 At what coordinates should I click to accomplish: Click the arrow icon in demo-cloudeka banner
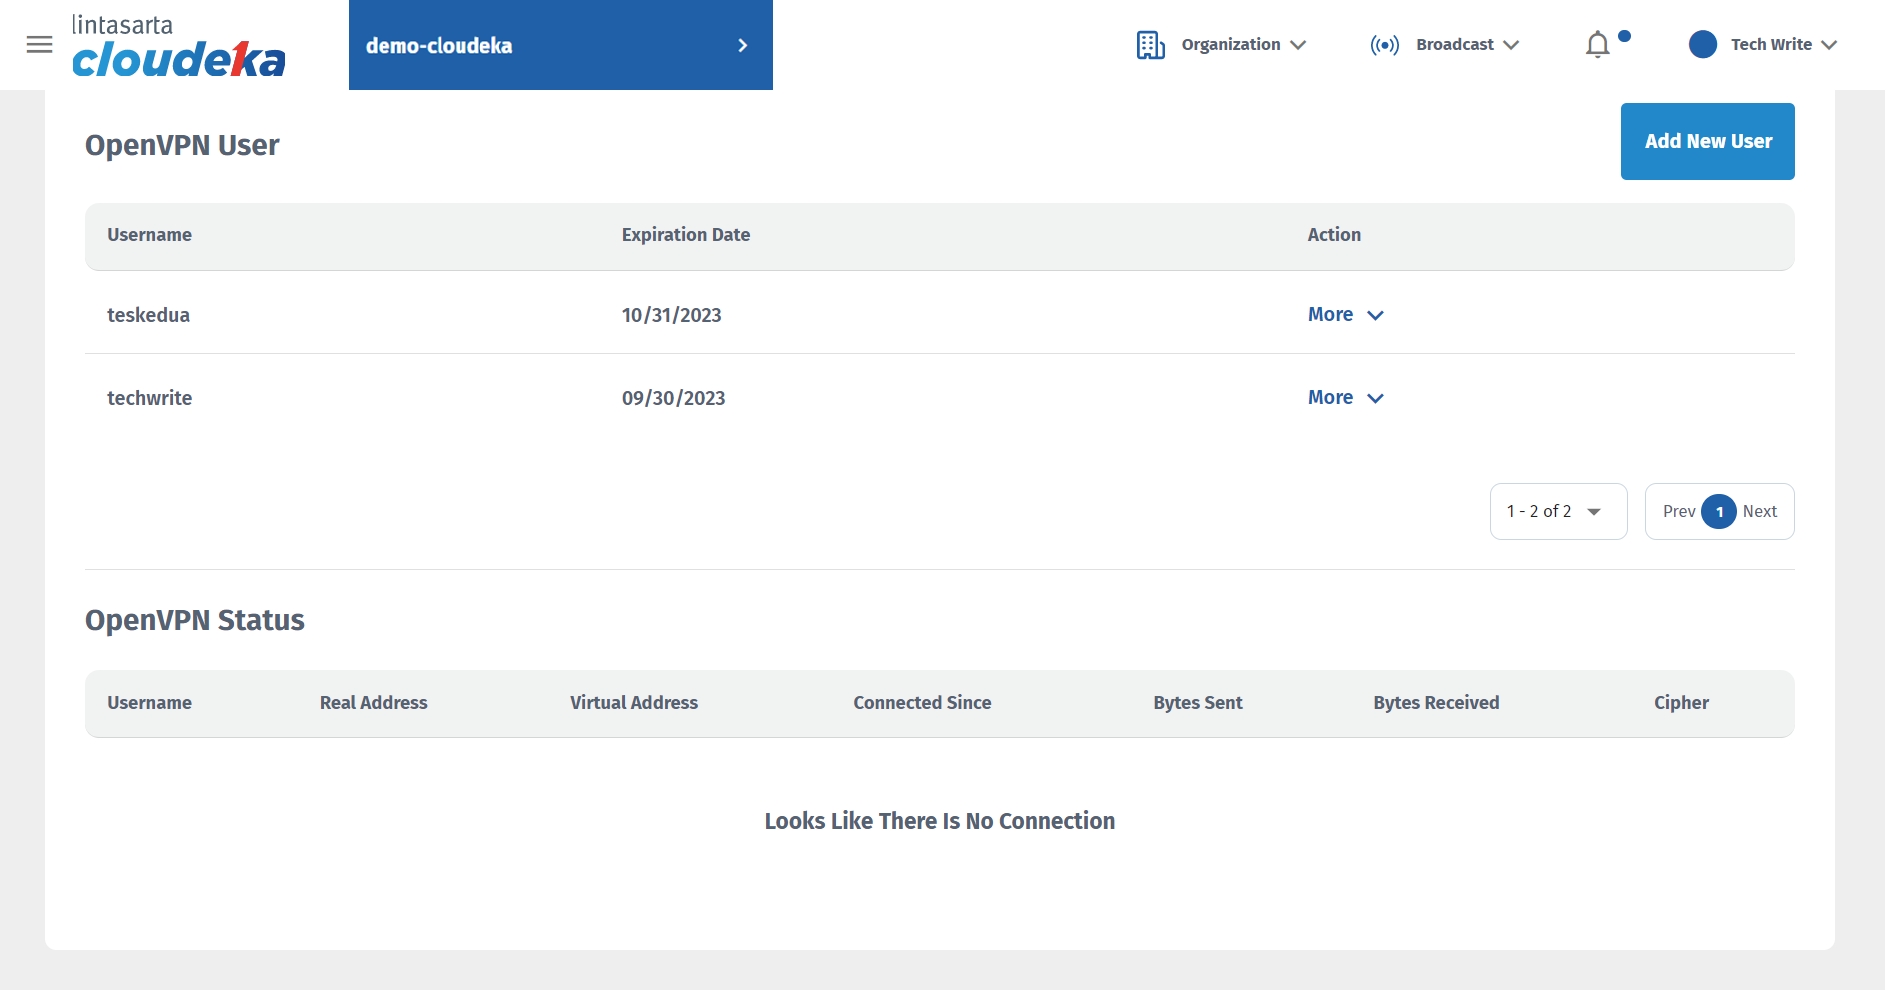pos(742,45)
